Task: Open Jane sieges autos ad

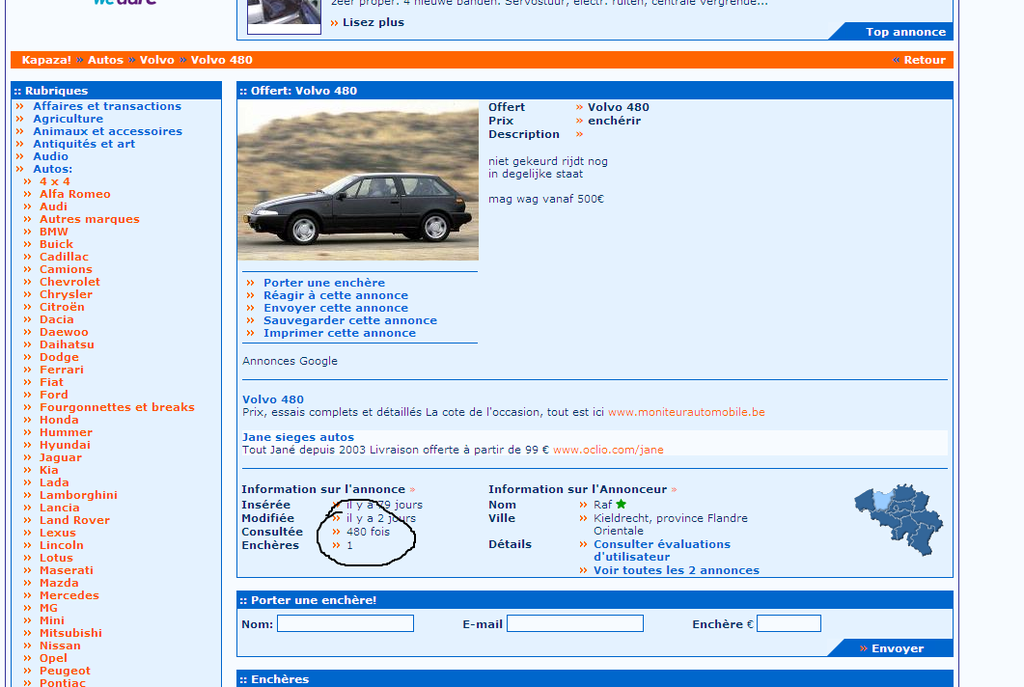Action: (298, 438)
